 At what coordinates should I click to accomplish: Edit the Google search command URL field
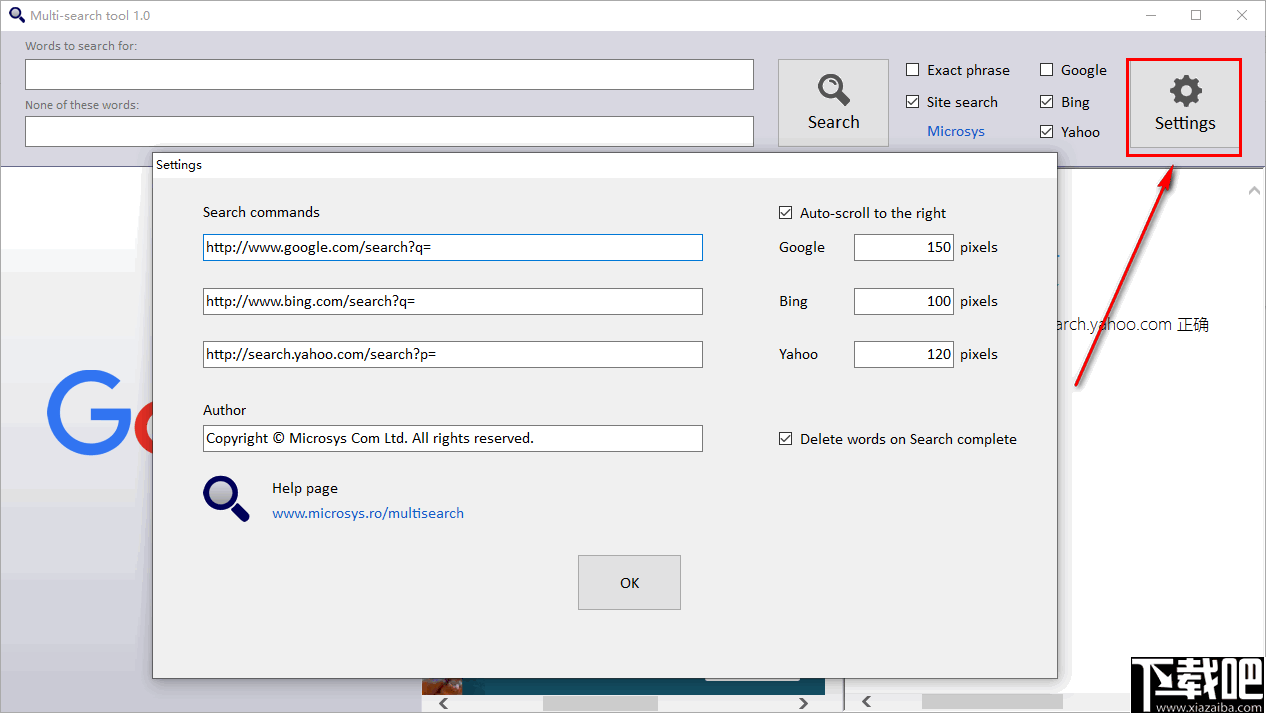pos(452,248)
